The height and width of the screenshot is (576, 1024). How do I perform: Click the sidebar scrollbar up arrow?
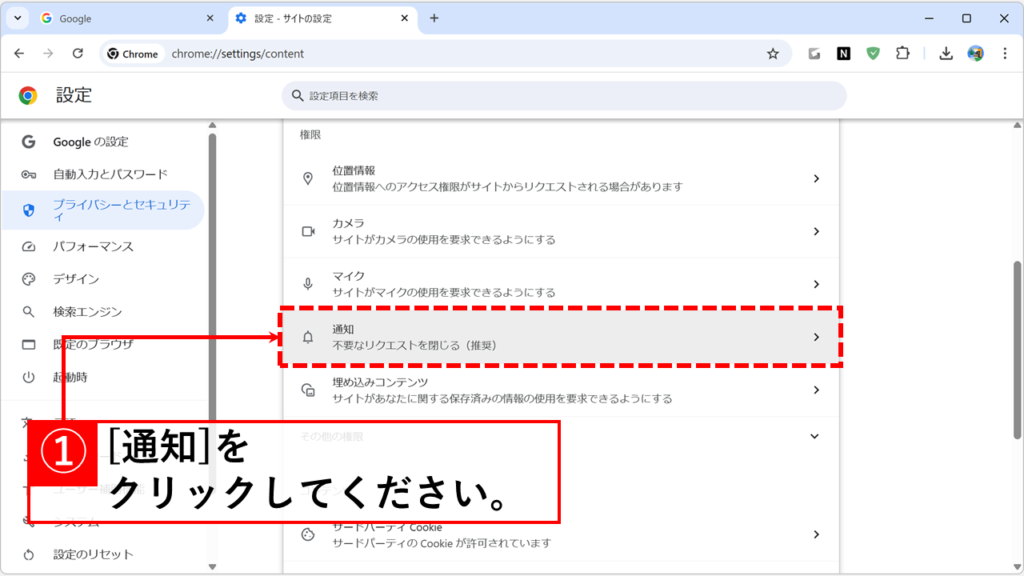tap(212, 125)
